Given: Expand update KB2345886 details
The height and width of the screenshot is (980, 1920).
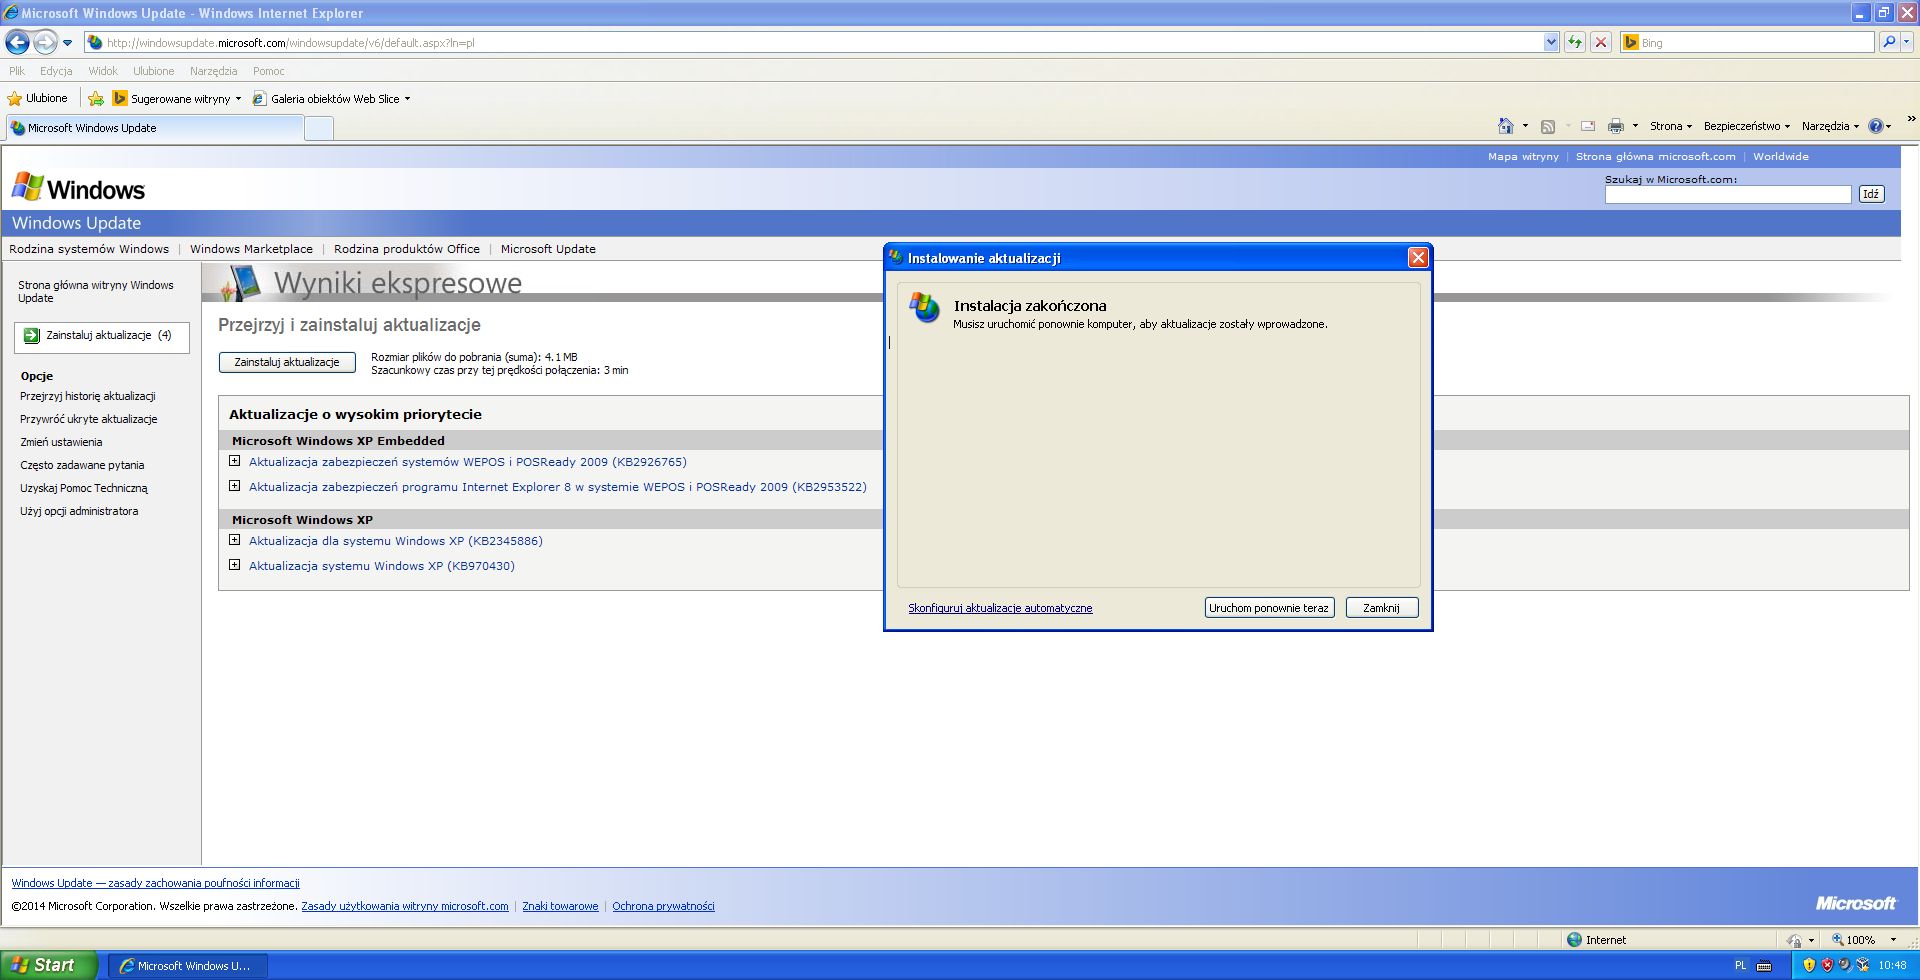Looking at the screenshot, I should pos(235,540).
